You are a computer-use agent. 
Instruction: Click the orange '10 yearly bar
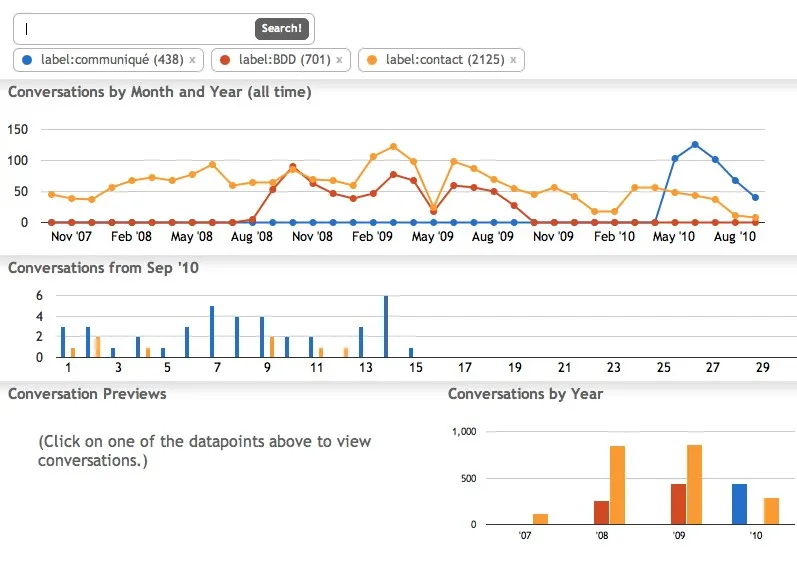click(771, 511)
